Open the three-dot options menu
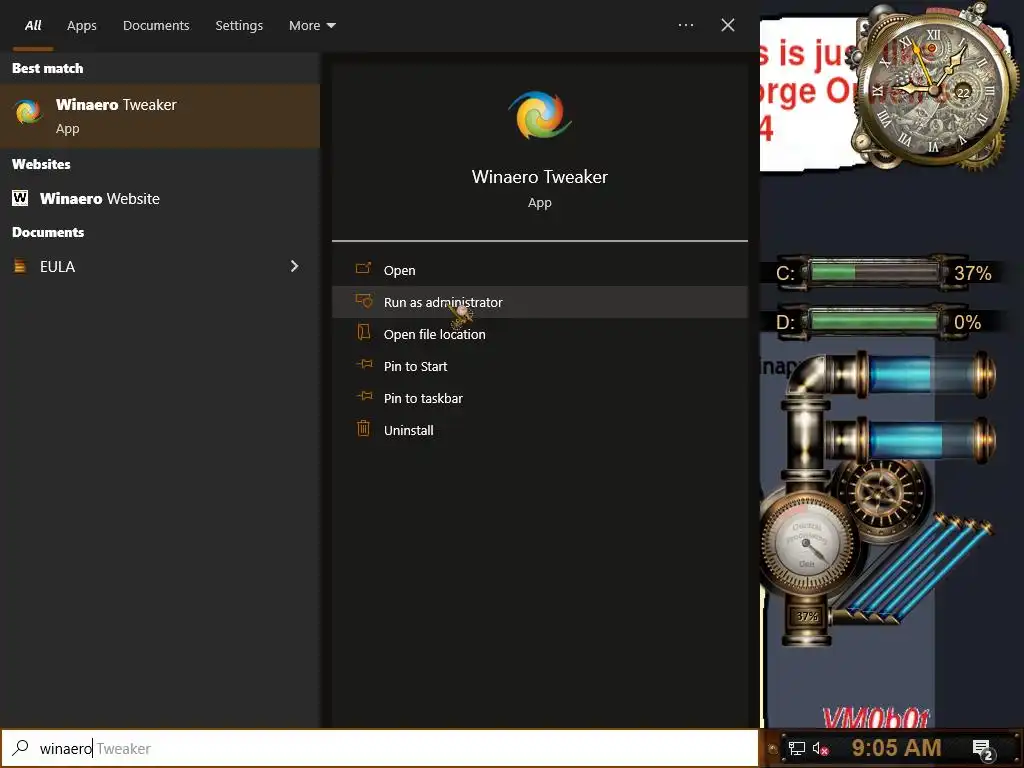Viewport: 1024px width, 768px height. tap(686, 25)
